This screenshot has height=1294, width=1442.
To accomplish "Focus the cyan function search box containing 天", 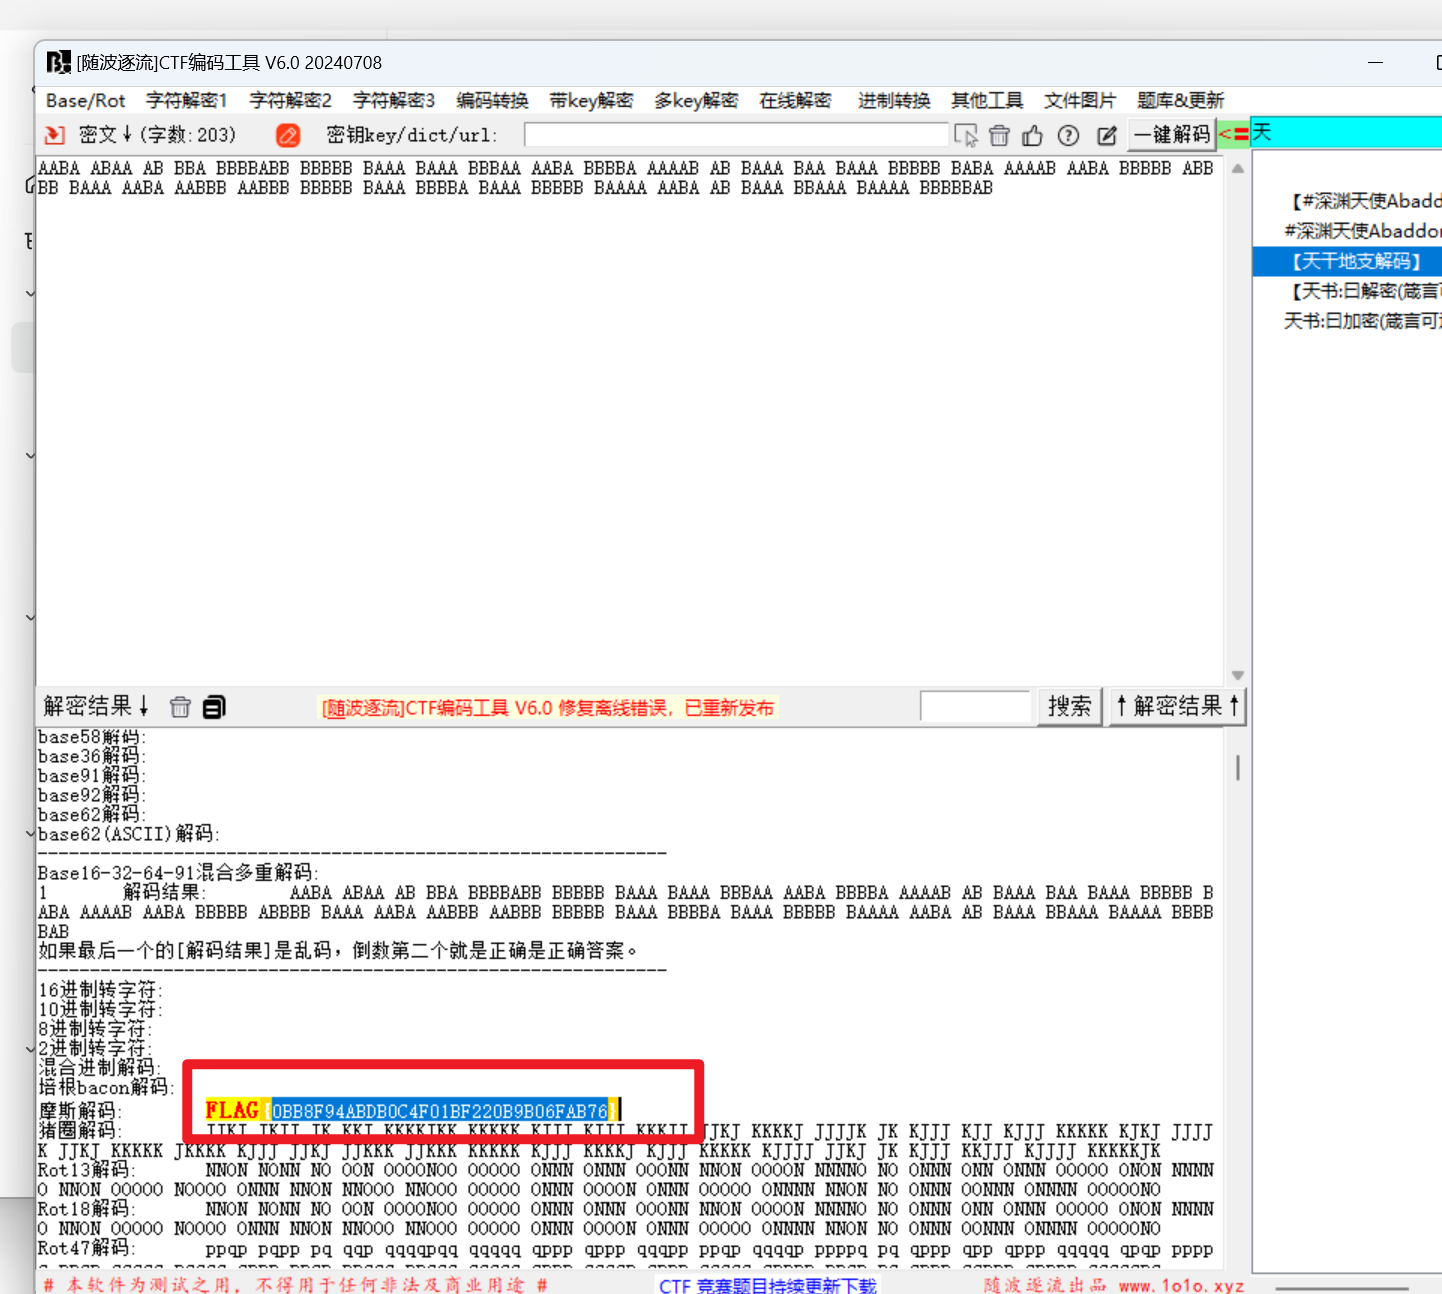I will pyautogui.click(x=1346, y=133).
